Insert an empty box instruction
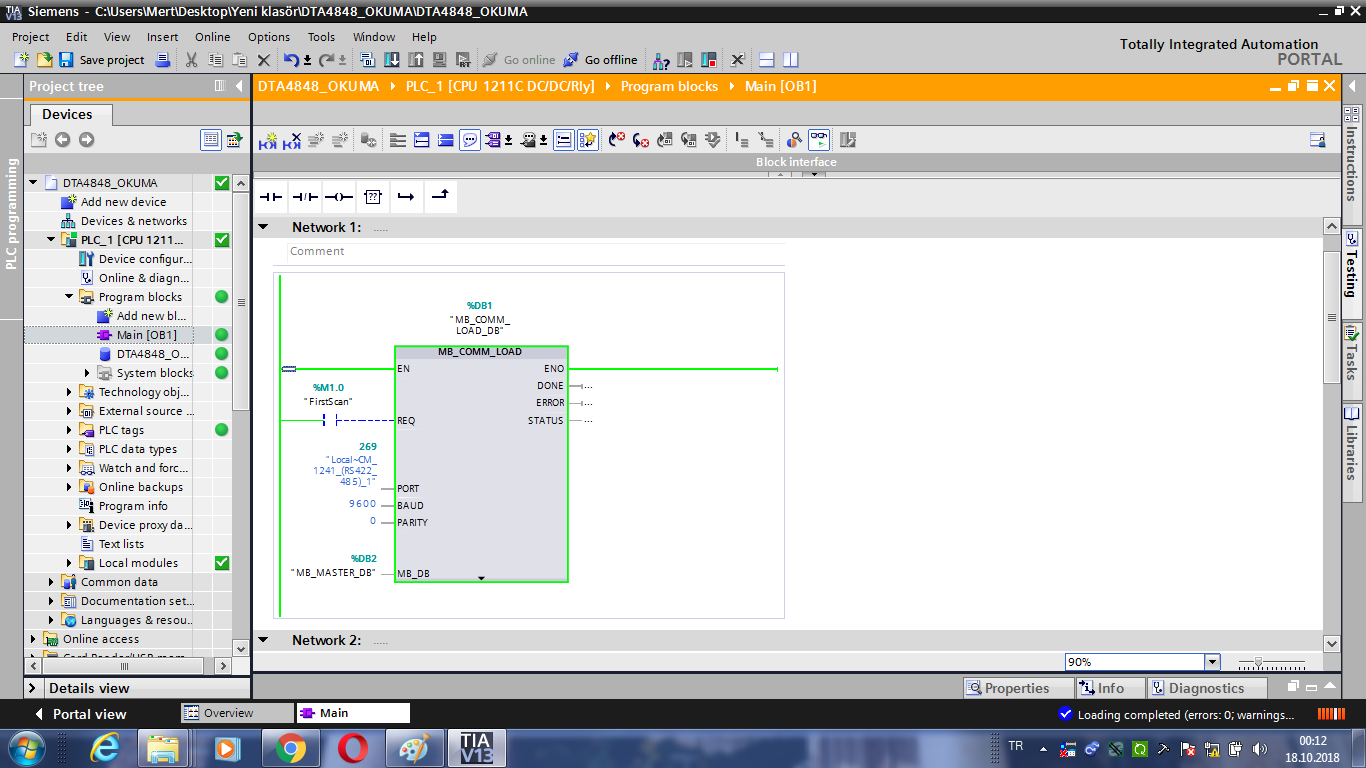Image resolution: width=1366 pixels, height=768 pixels. [372, 197]
